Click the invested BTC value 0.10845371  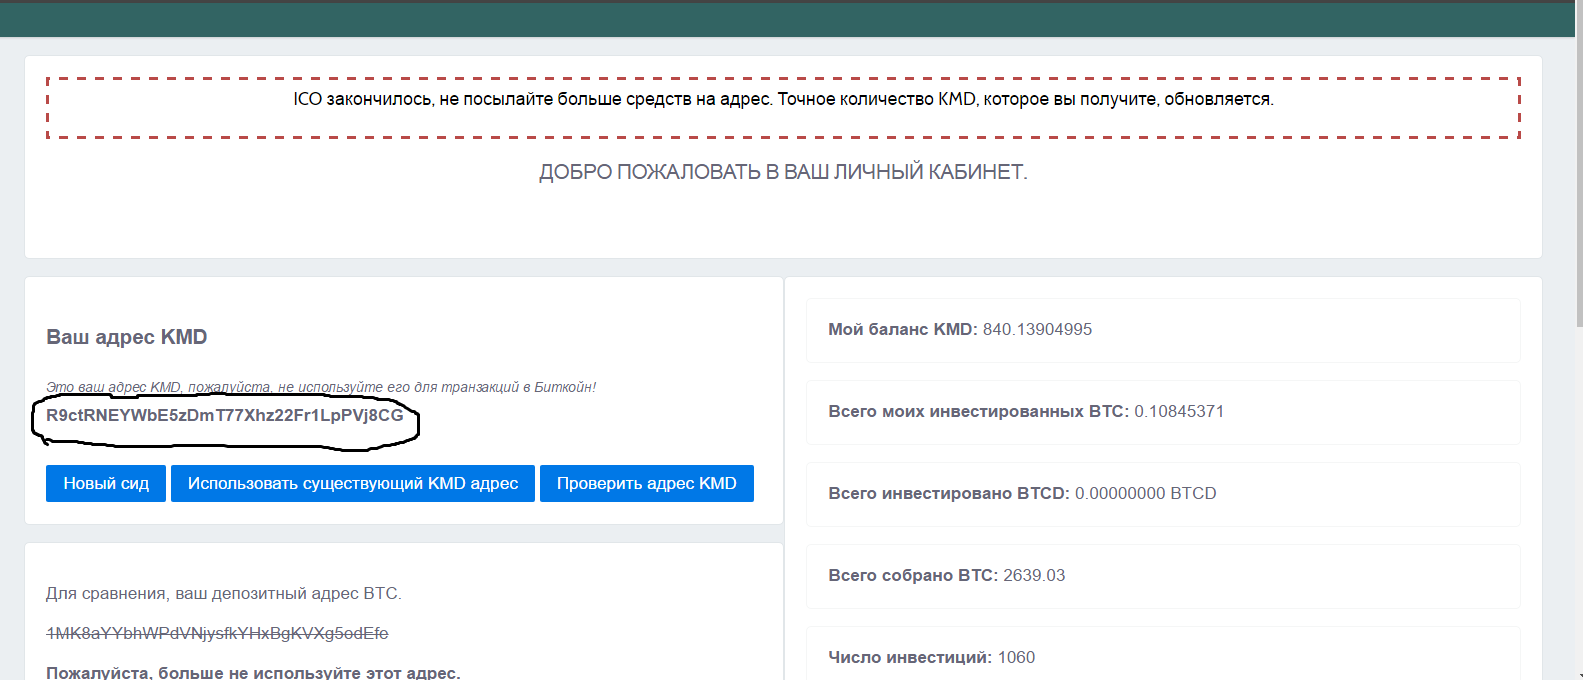(x=1179, y=411)
